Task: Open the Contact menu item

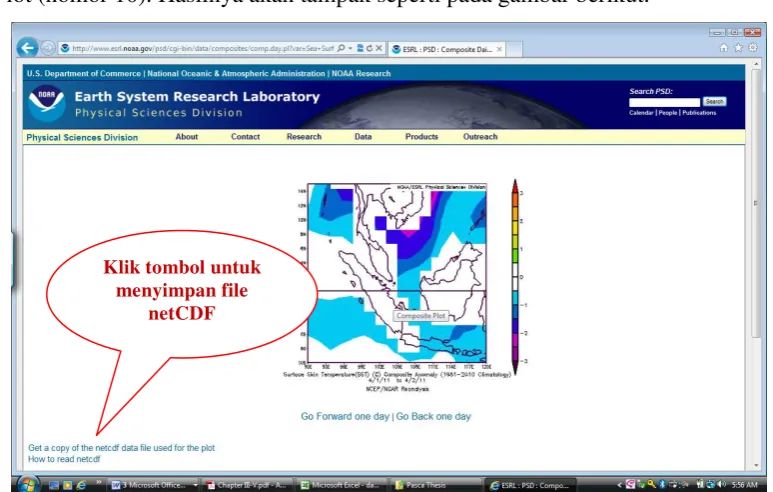Action: click(246, 137)
